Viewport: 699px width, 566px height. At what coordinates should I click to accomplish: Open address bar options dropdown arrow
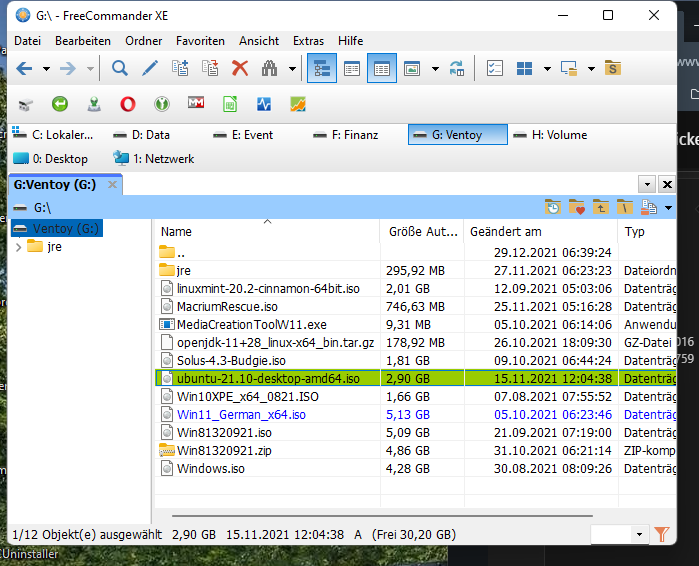[x=668, y=208]
